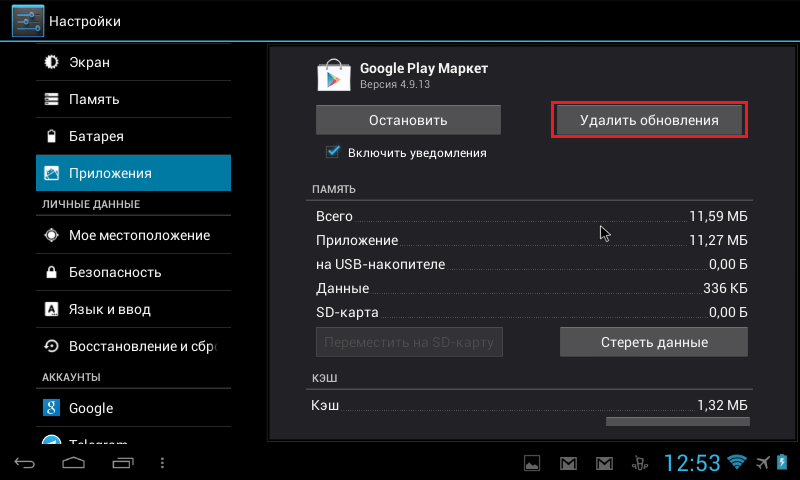This screenshot has width=800, height=480.
Task: Click the на USB-накопителе row label
Action: [381, 264]
